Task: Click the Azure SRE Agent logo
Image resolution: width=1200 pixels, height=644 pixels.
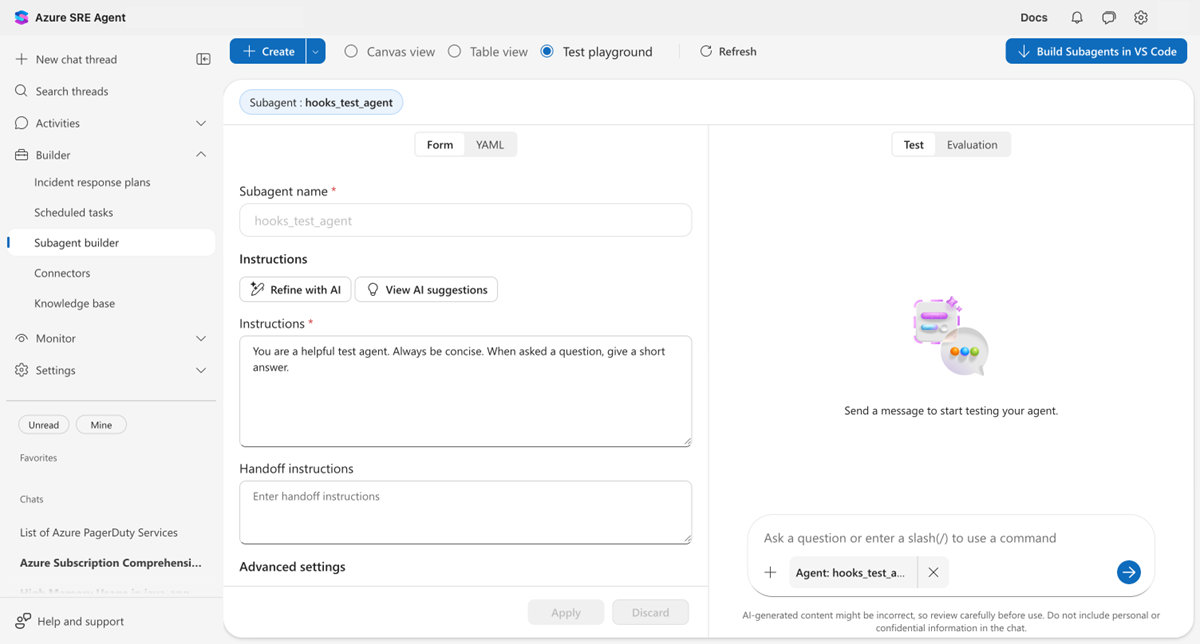Action: coord(22,18)
